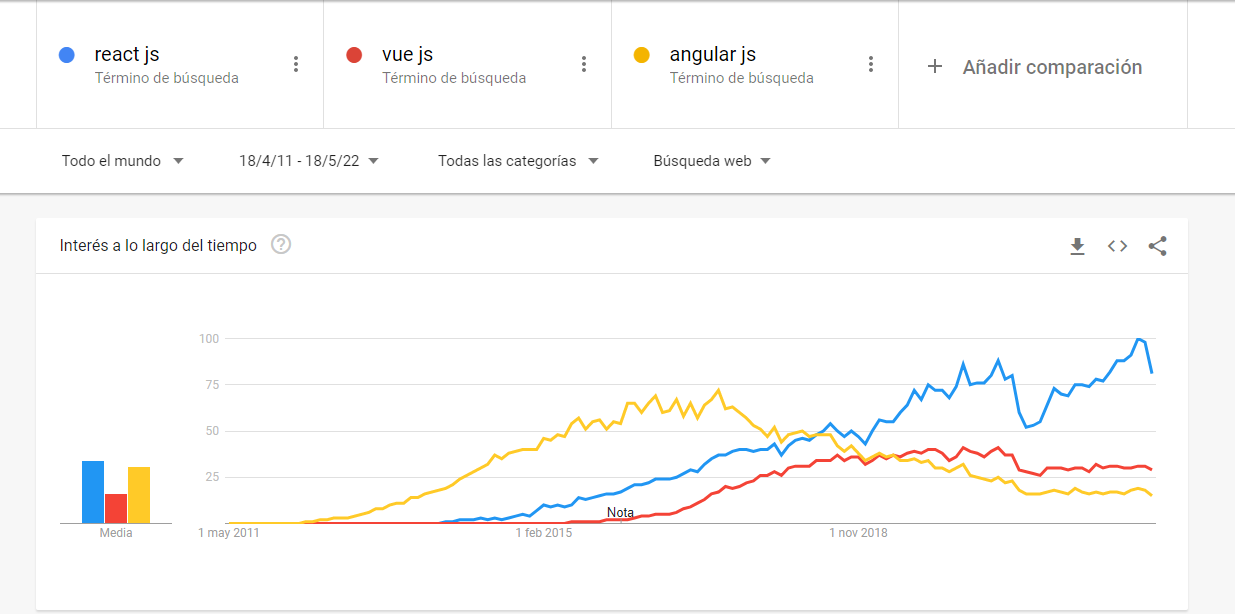Open the react js term options menu
Screen dimensions: 1235x614
296,64
